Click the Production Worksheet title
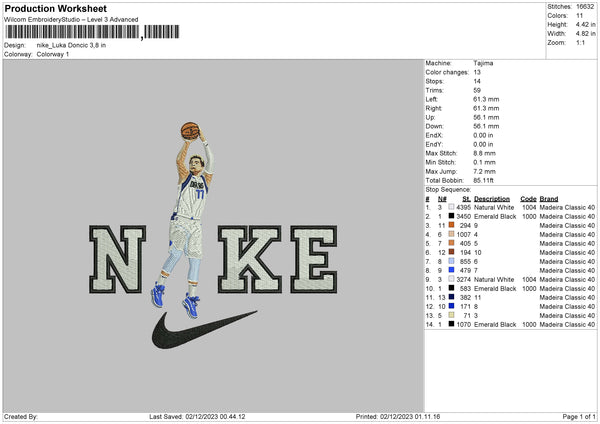600x424 pixels. tap(55, 8)
